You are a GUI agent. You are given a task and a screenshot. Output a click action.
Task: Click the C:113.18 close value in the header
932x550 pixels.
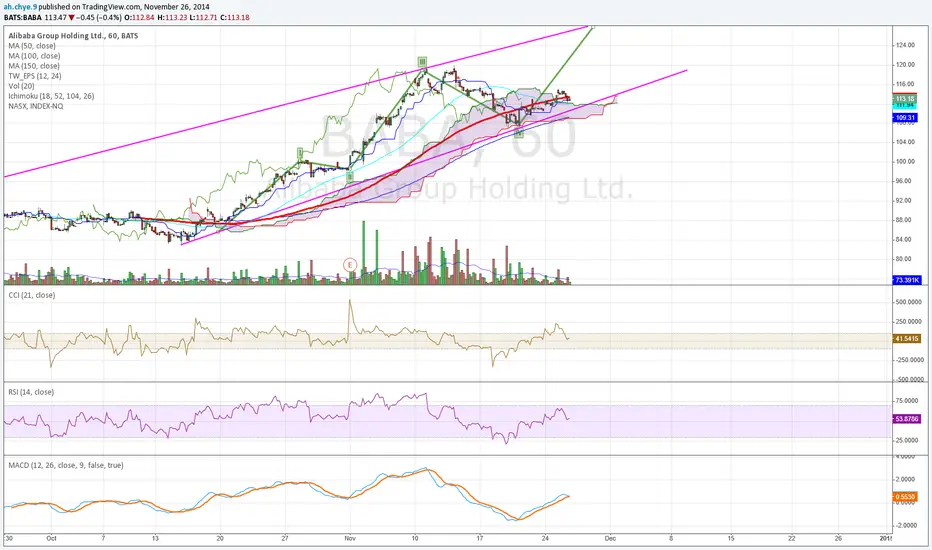(235, 17)
